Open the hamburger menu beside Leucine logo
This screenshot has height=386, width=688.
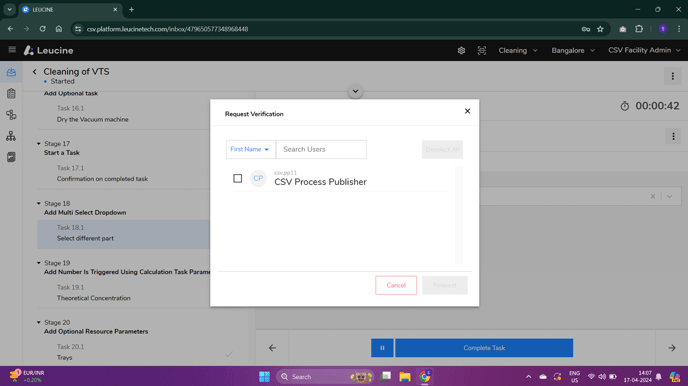click(x=12, y=50)
